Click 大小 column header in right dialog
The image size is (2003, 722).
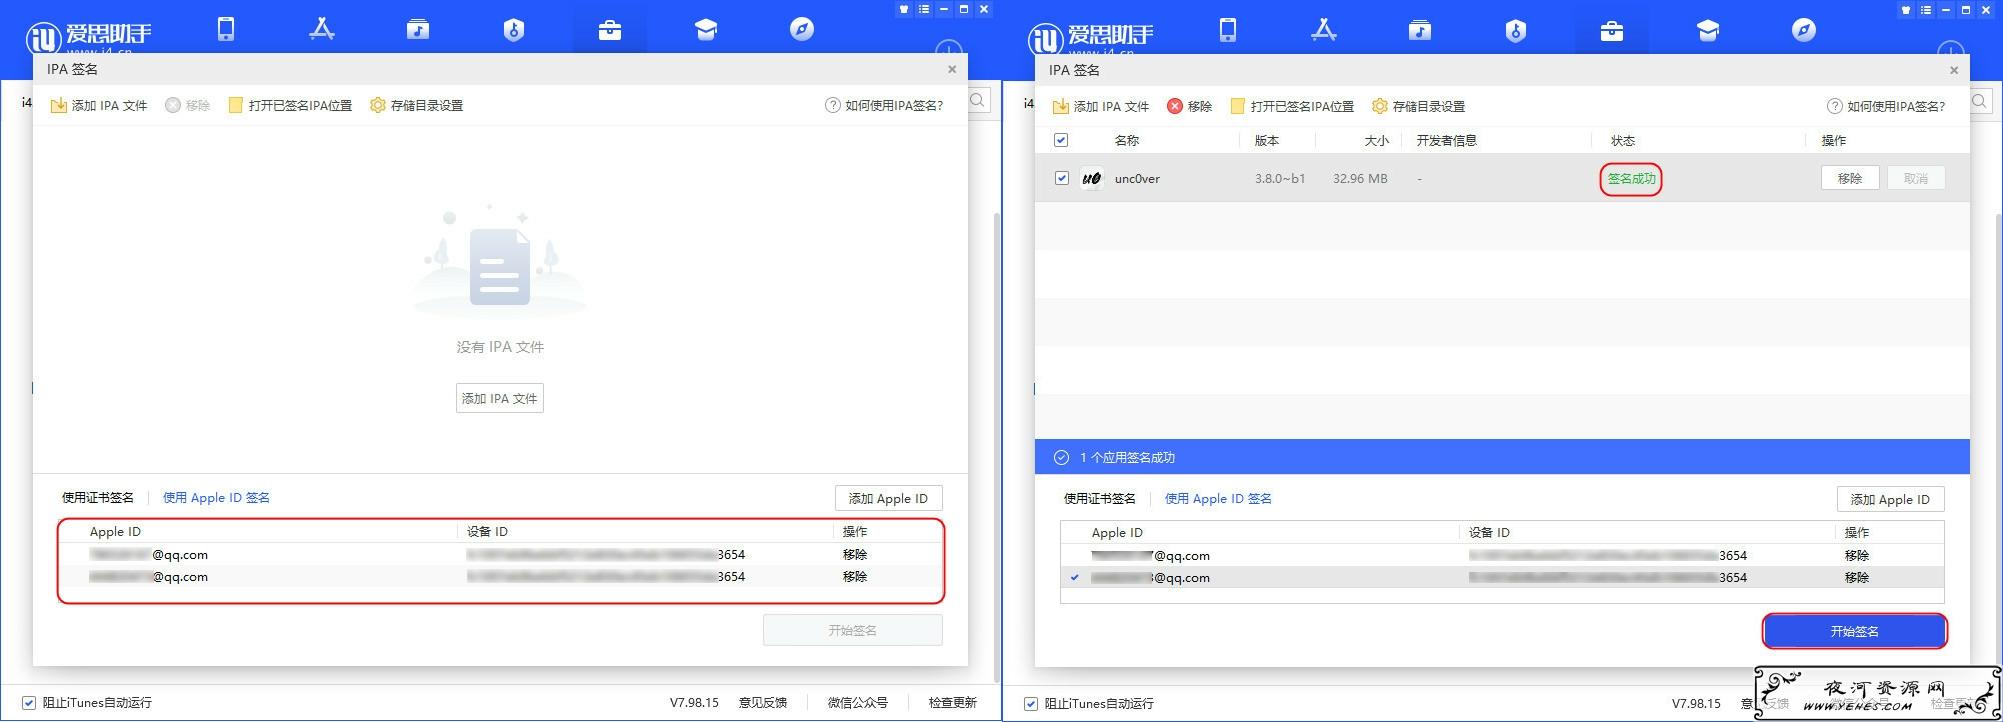click(1377, 140)
